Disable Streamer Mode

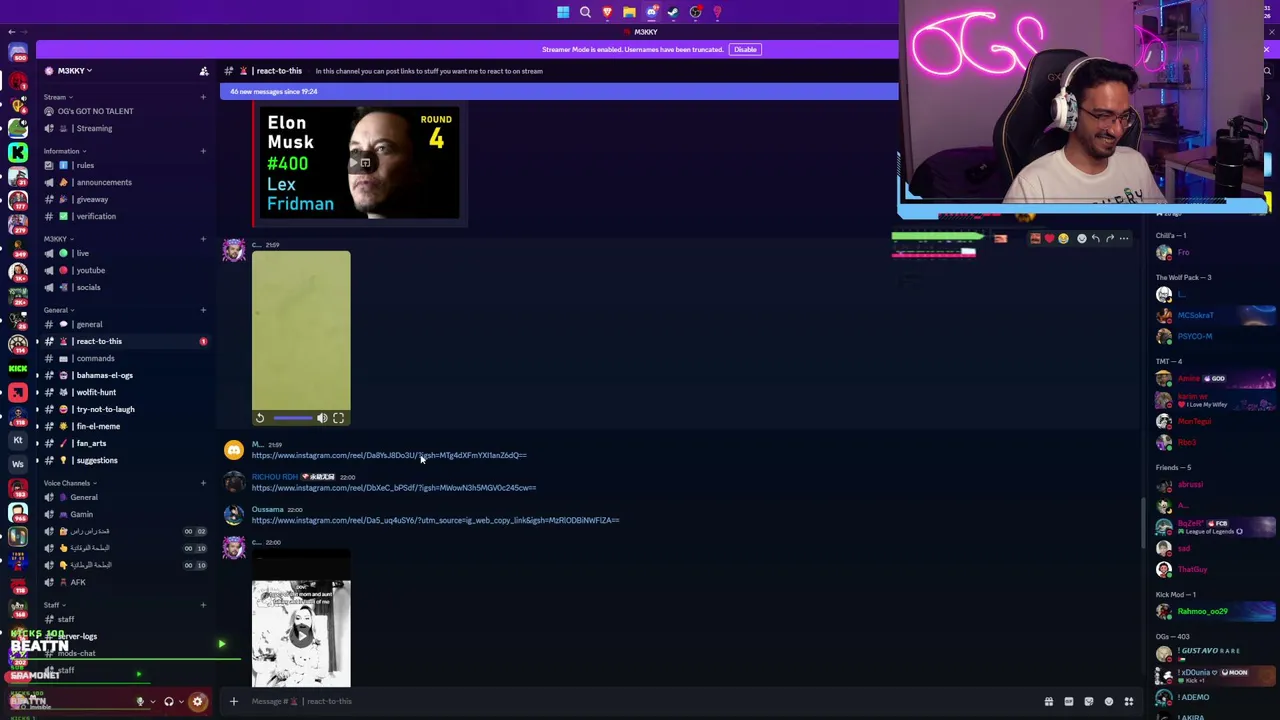[745, 49]
